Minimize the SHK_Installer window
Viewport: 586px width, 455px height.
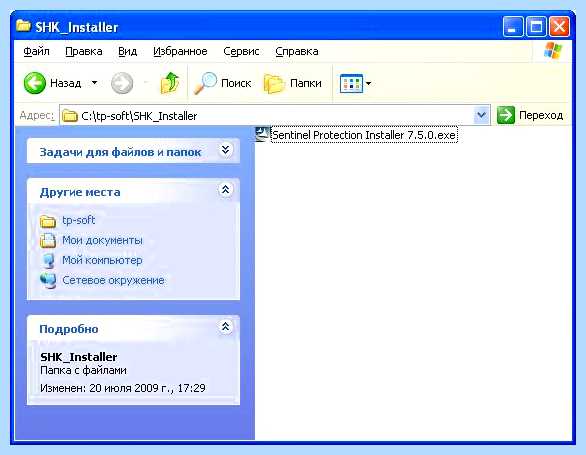coord(512,27)
